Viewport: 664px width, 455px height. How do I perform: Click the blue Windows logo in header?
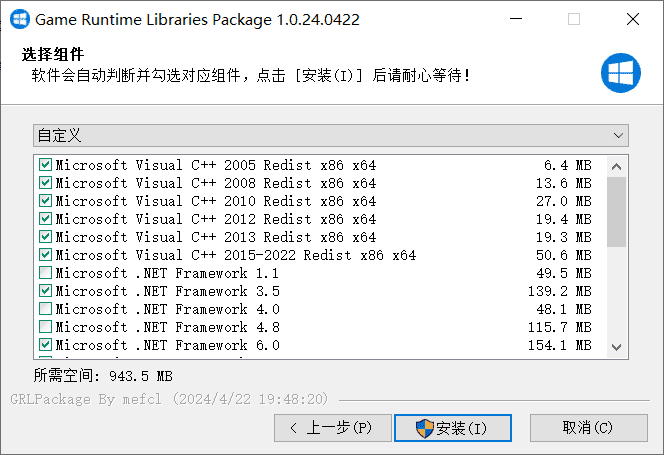coord(620,72)
